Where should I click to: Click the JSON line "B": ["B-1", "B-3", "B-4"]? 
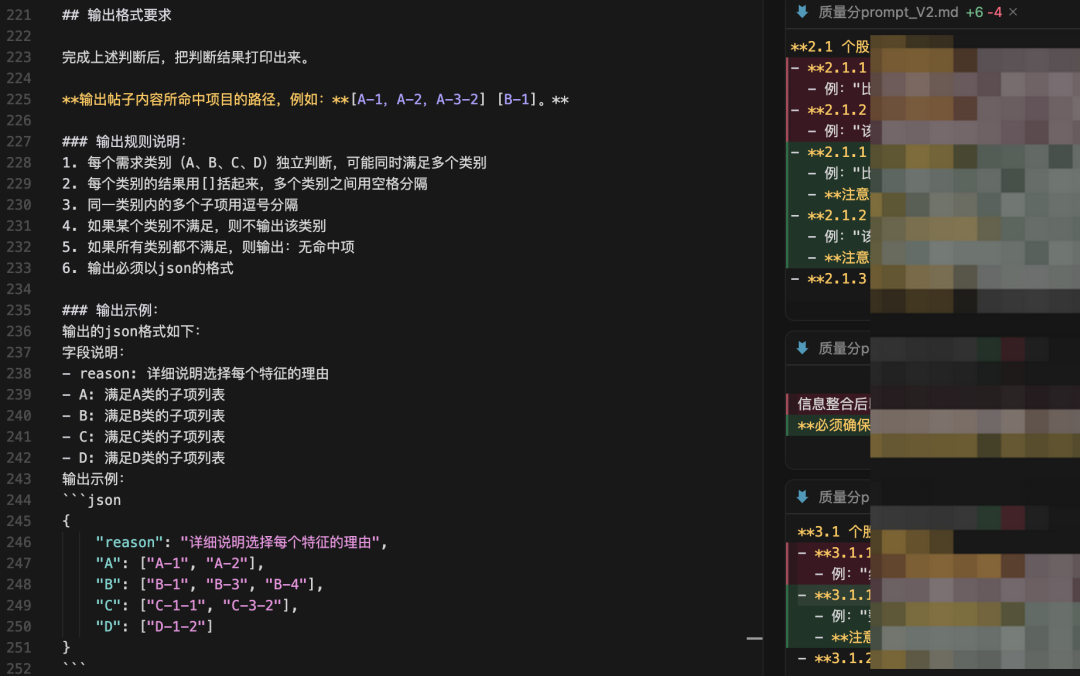click(209, 584)
